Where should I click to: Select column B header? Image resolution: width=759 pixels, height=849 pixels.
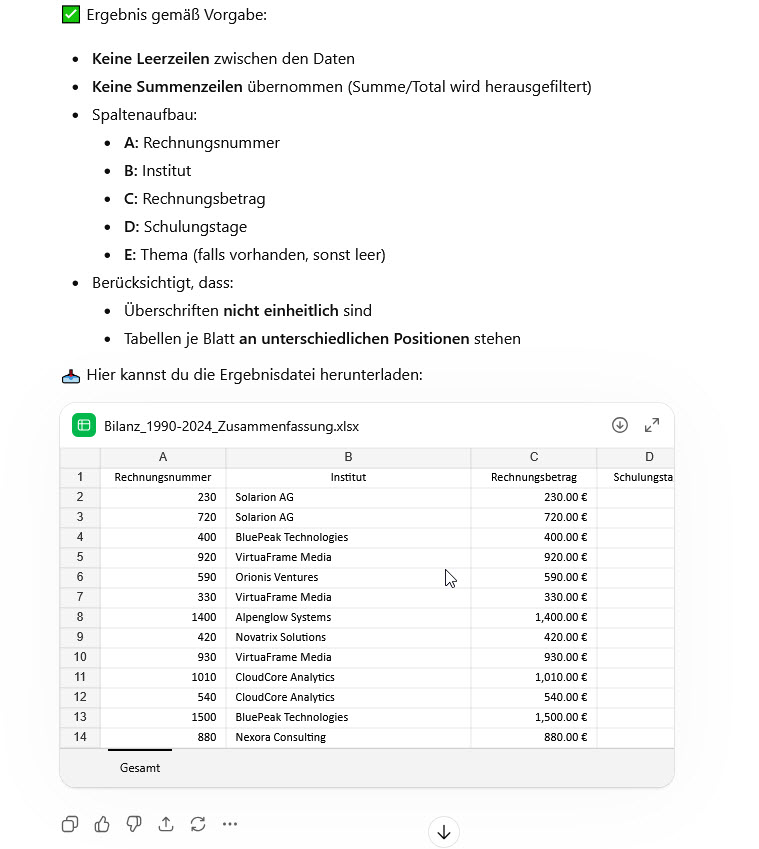348,457
